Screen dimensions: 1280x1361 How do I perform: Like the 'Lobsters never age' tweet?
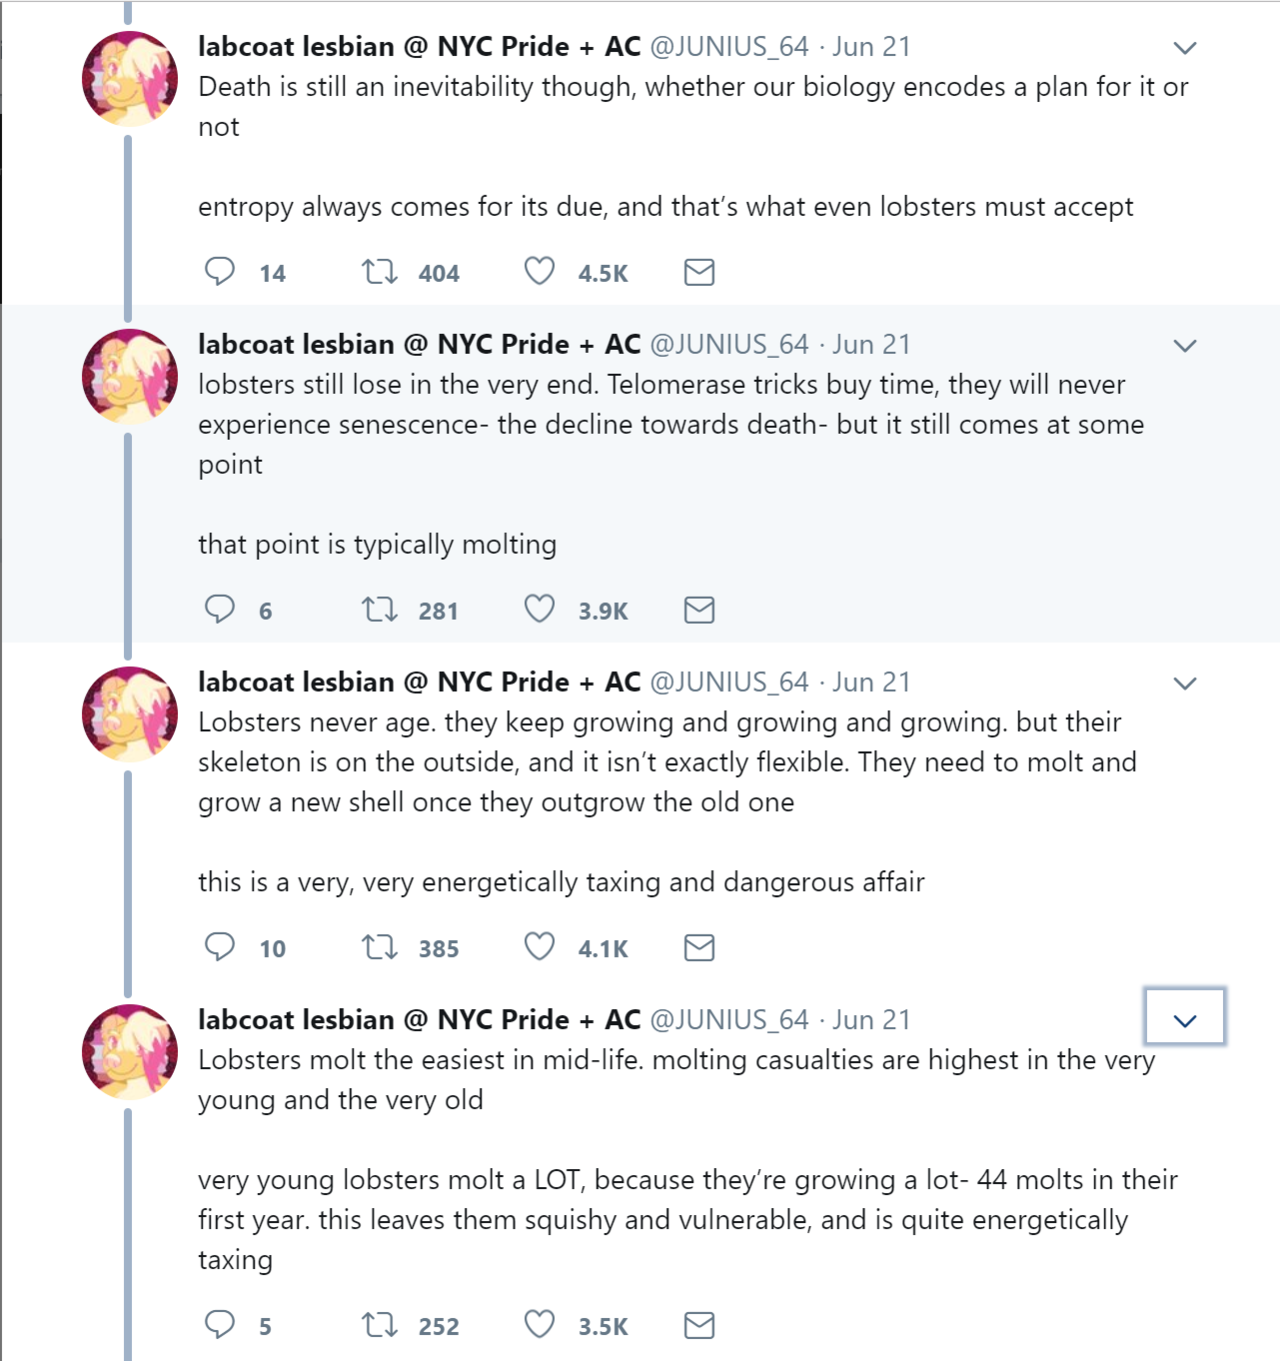540,947
